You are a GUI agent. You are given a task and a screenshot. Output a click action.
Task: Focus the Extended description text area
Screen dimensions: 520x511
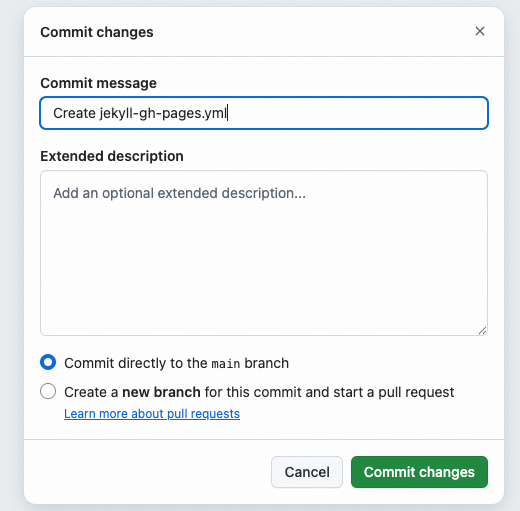[264, 253]
